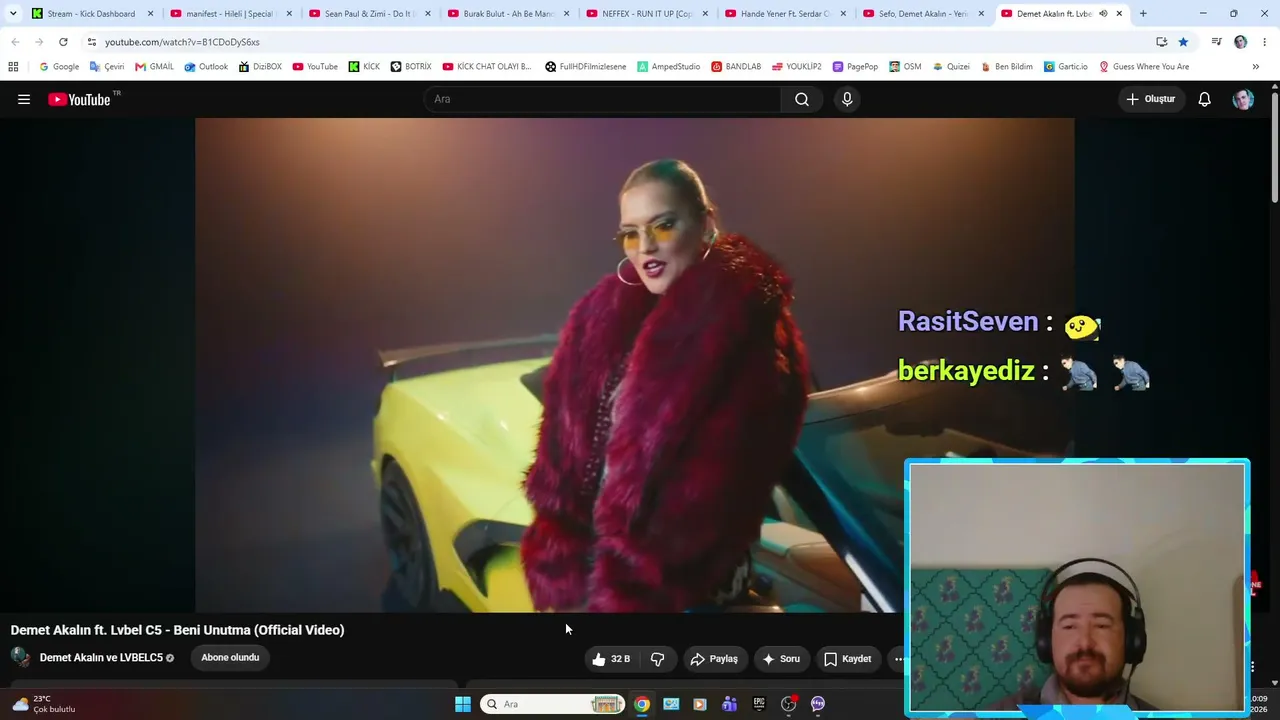Open the Windows Start menu

tap(463, 704)
